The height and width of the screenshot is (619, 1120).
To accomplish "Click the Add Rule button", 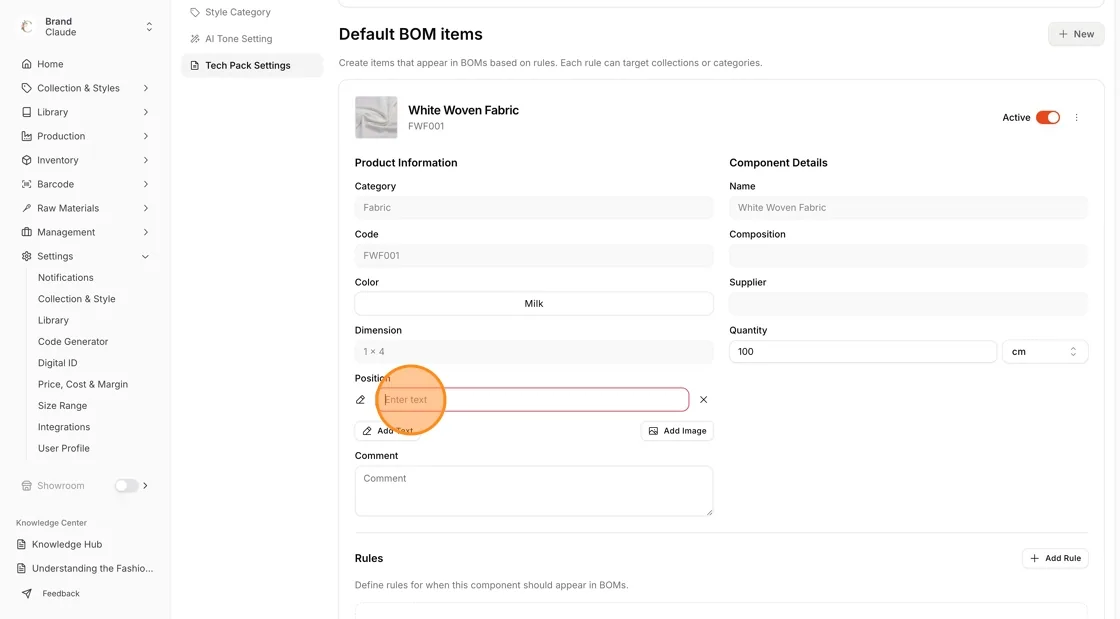I will click(x=1055, y=558).
